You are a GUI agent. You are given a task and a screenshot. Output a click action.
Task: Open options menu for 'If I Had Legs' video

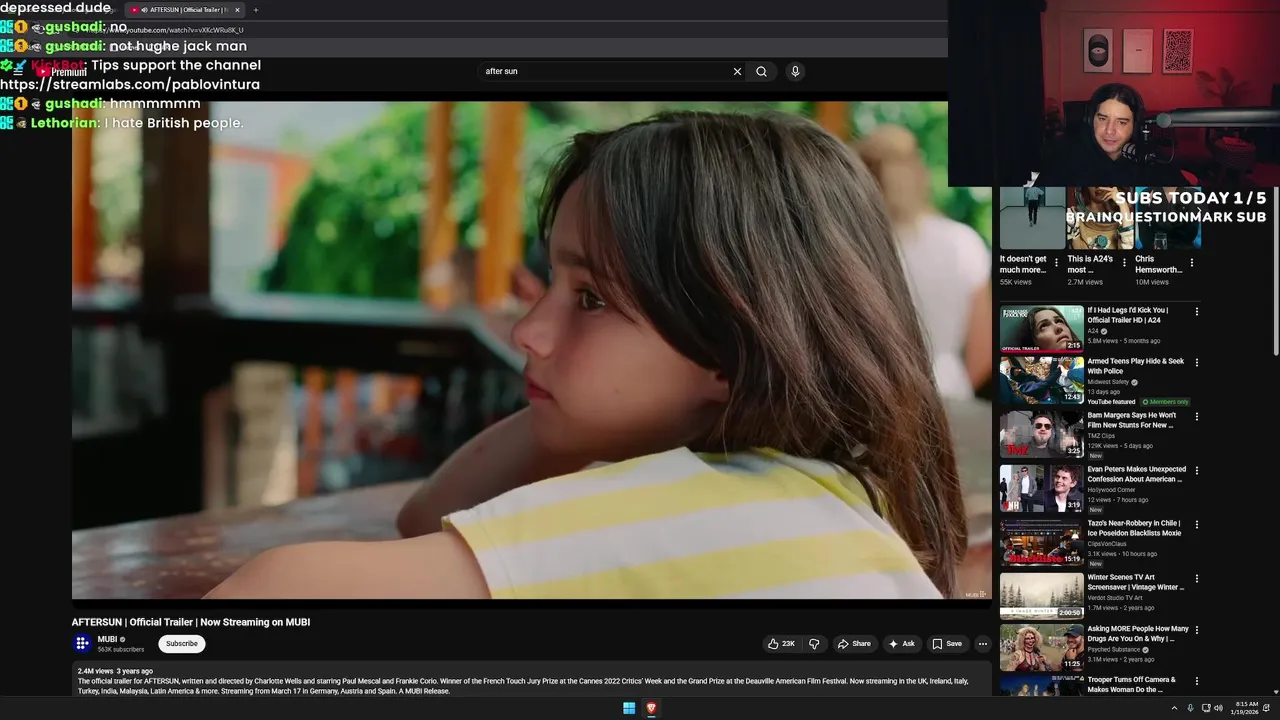coord(1196,312)
